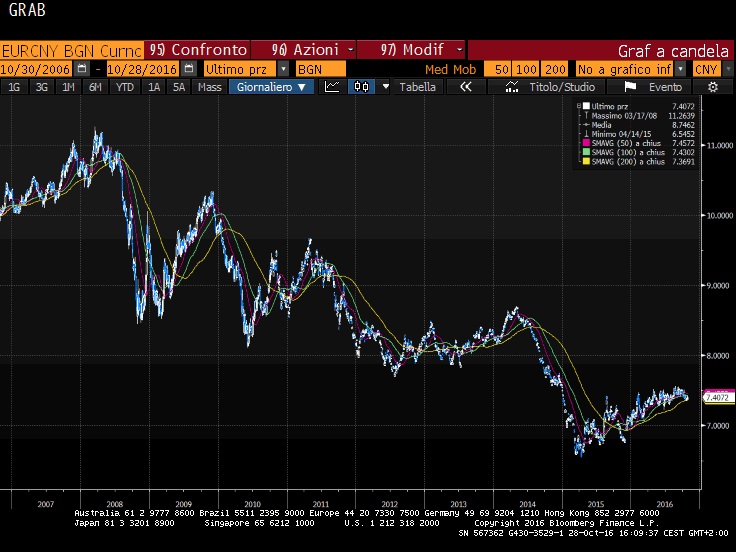
Task: Click the 10/30/2006 start date field
Action: (36, 69)
